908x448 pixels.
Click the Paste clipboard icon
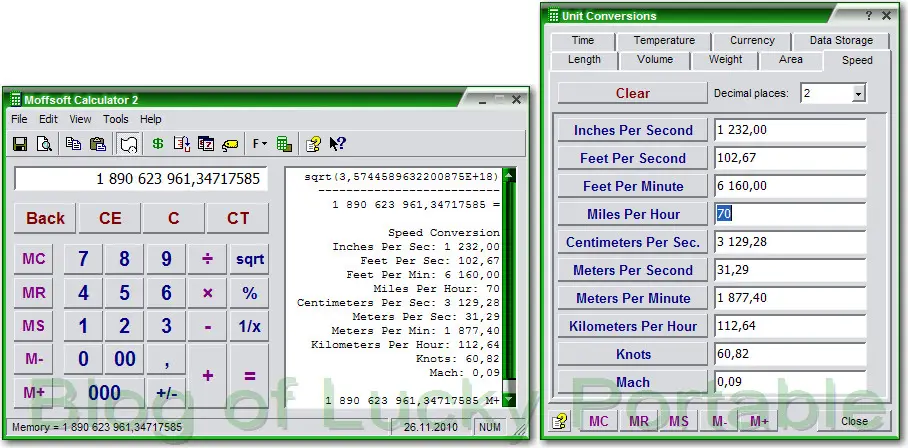[x=98, y=144]
